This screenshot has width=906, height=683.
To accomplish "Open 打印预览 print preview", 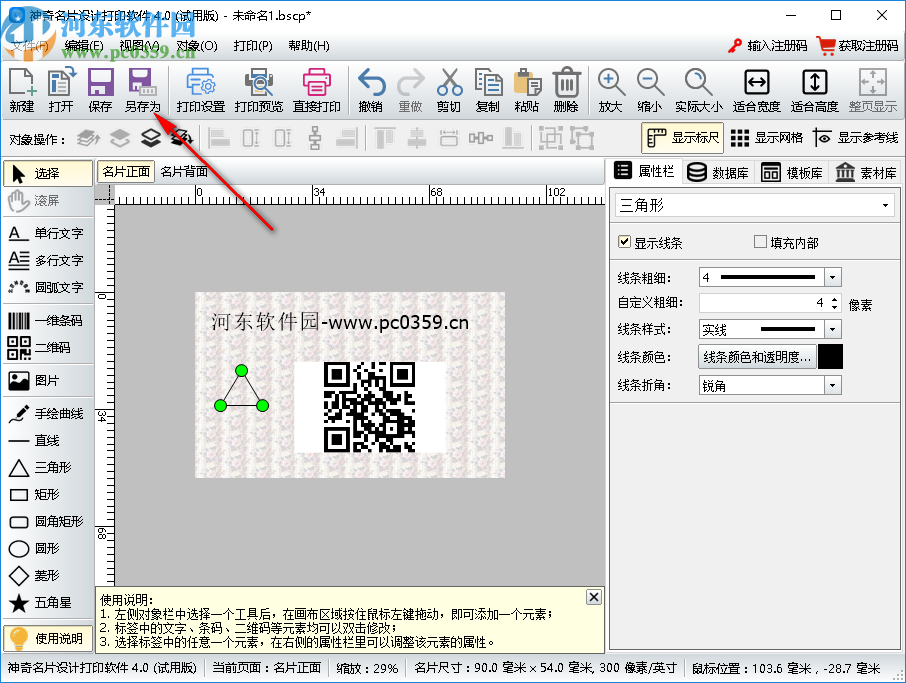I will click(x=259, y=90).
